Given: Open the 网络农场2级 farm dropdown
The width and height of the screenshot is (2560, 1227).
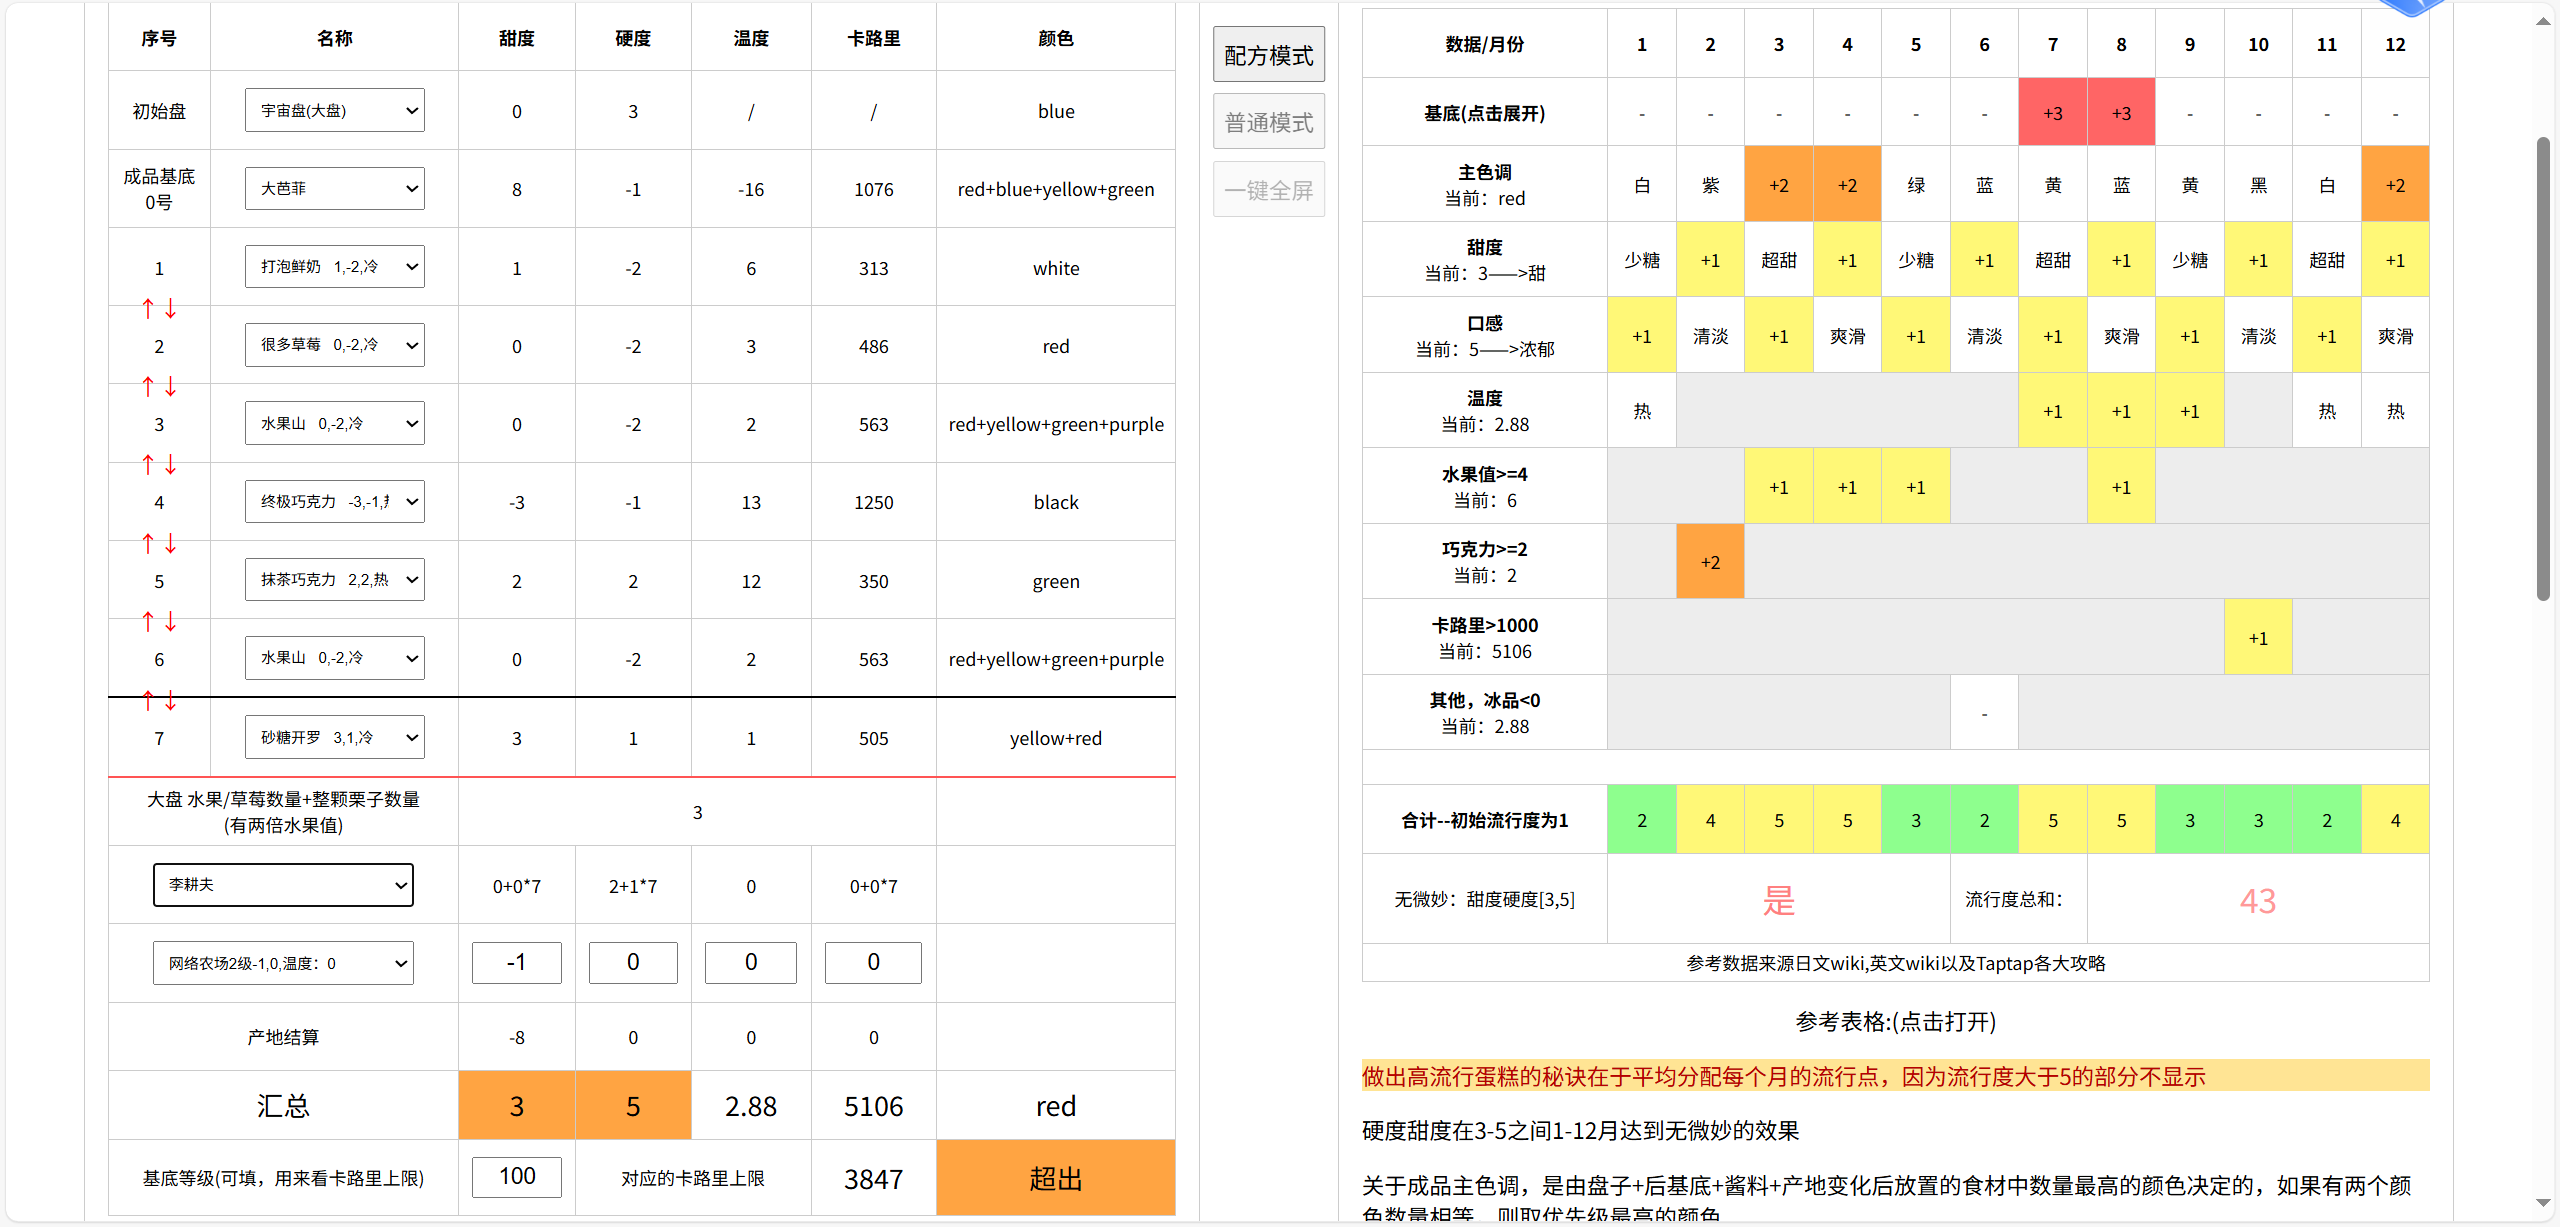Looking at the screenshot, I should [x=283, y=963].
